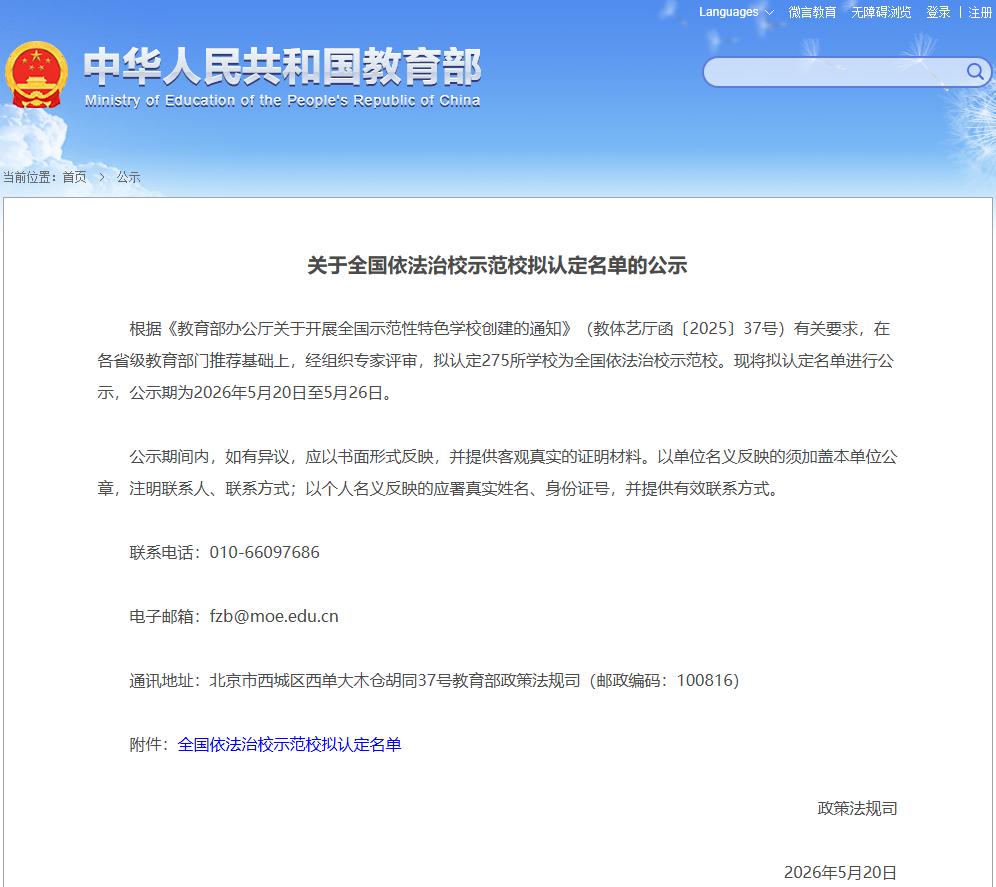The image size is (996, 887).
Task: Click the announcement heading 关于全国依法治校示范校拟认定名单的公示
Action: click(497, 265)
